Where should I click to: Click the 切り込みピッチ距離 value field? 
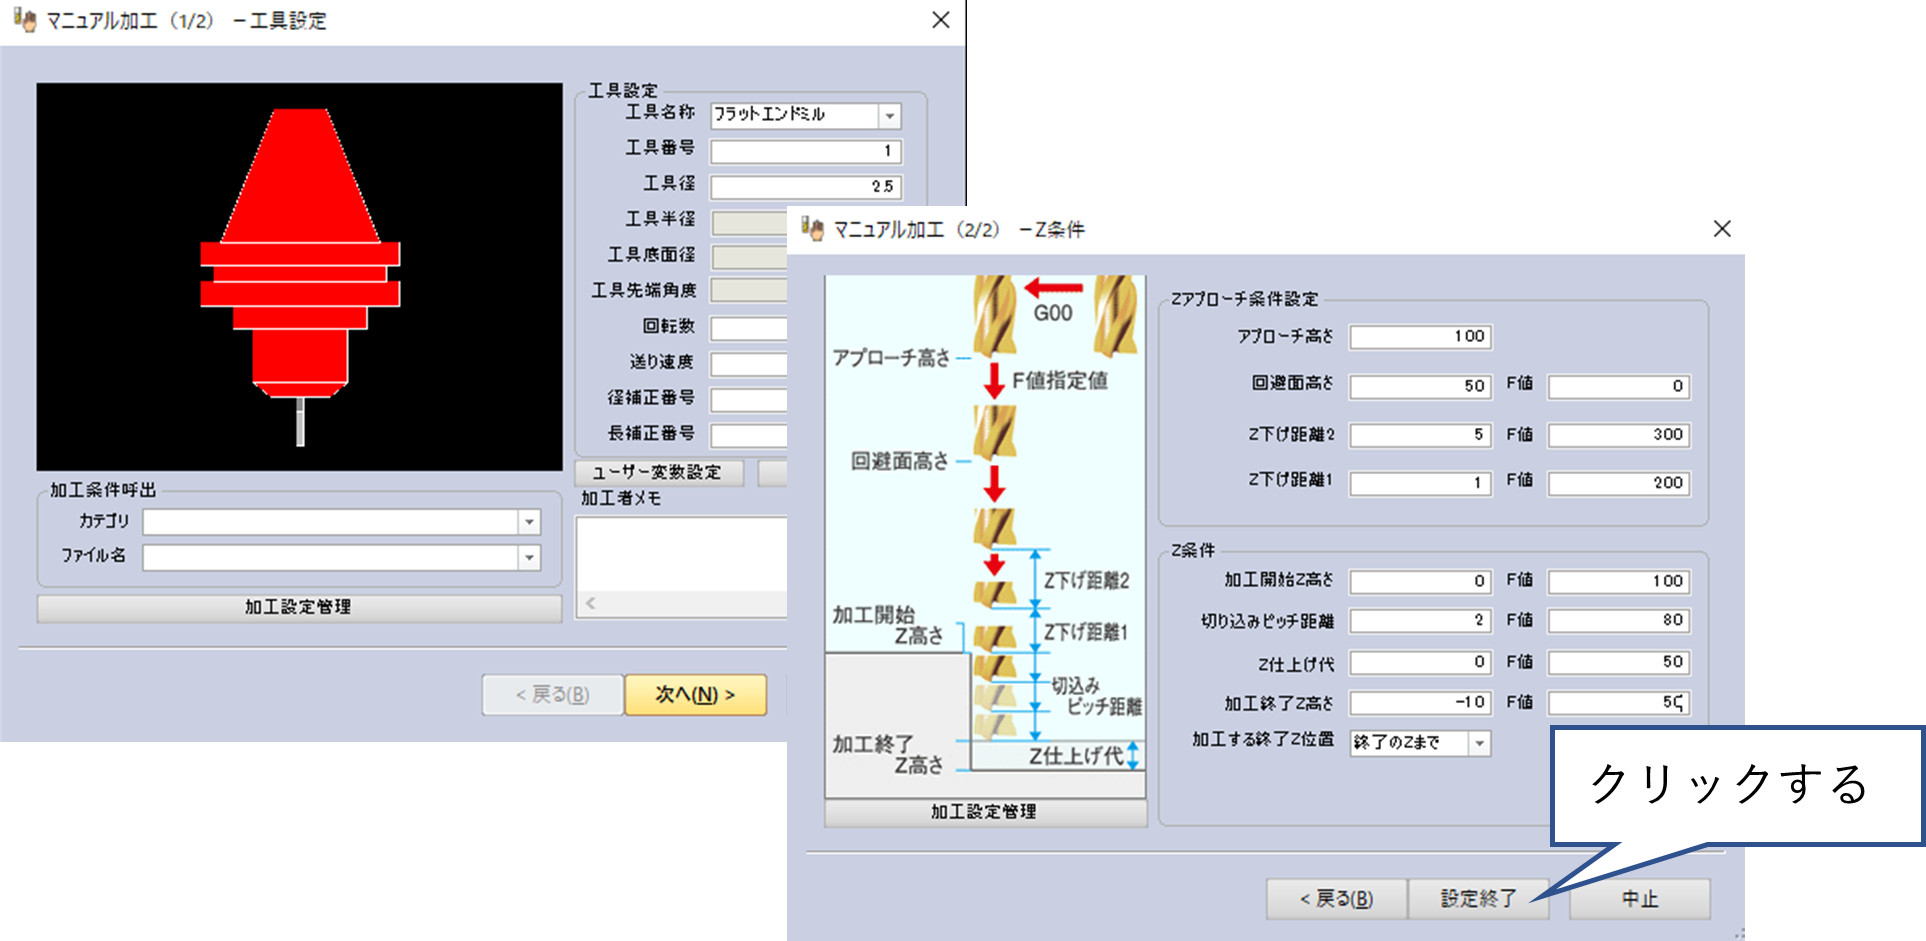click(1420, 620)
